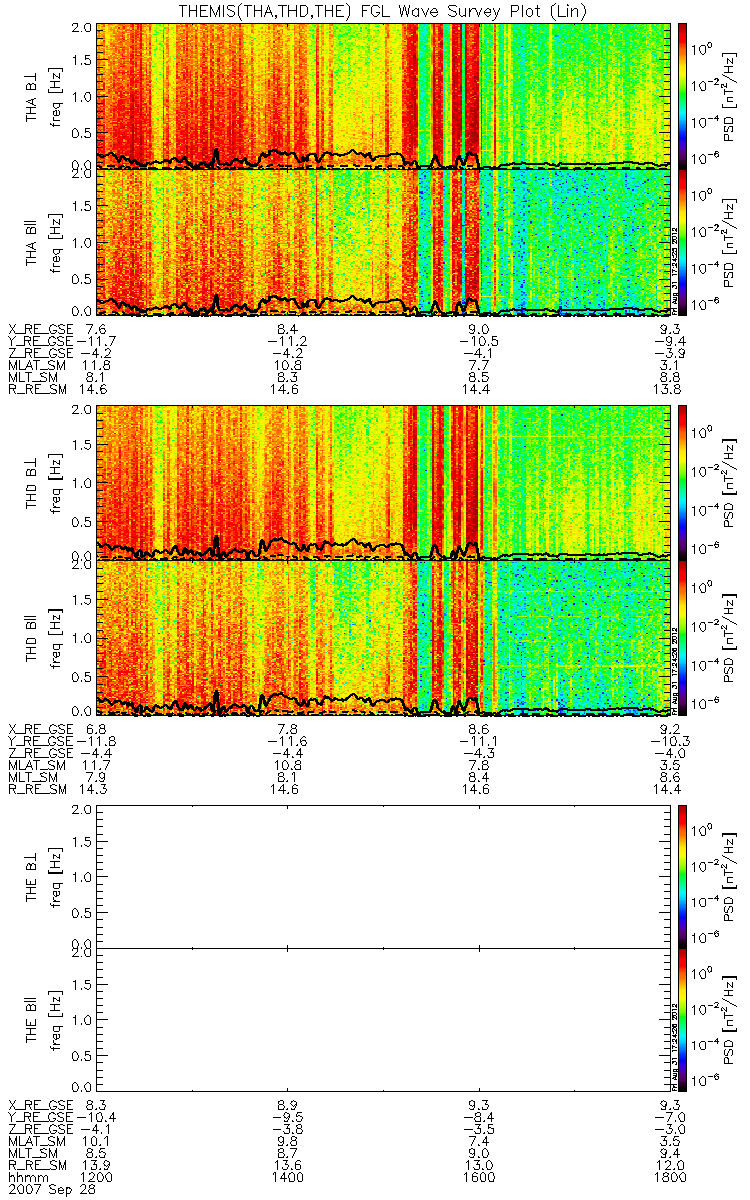Click the THE B∥ axis label
The image size is (750, 1200).
point(32,1021)
